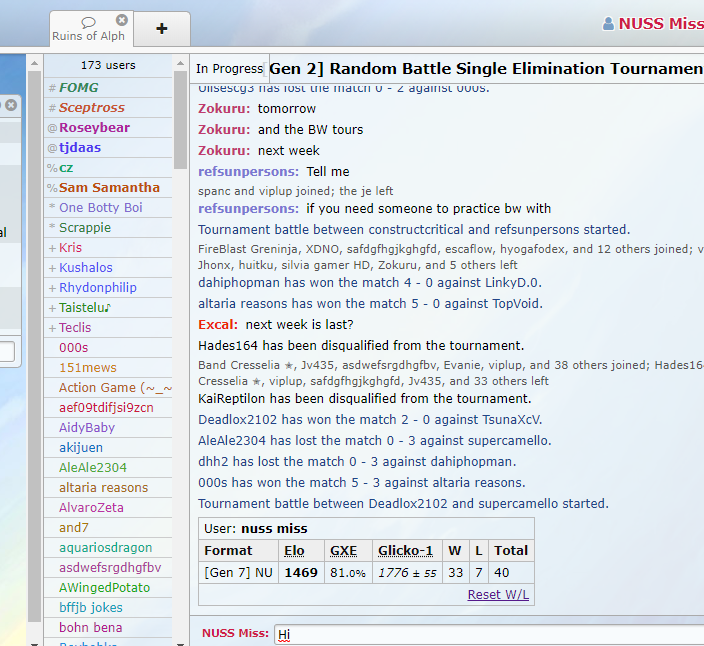Expand the In Progress tournament box
The width and height of the screenshot is (704, 646).
coord(229,69)
